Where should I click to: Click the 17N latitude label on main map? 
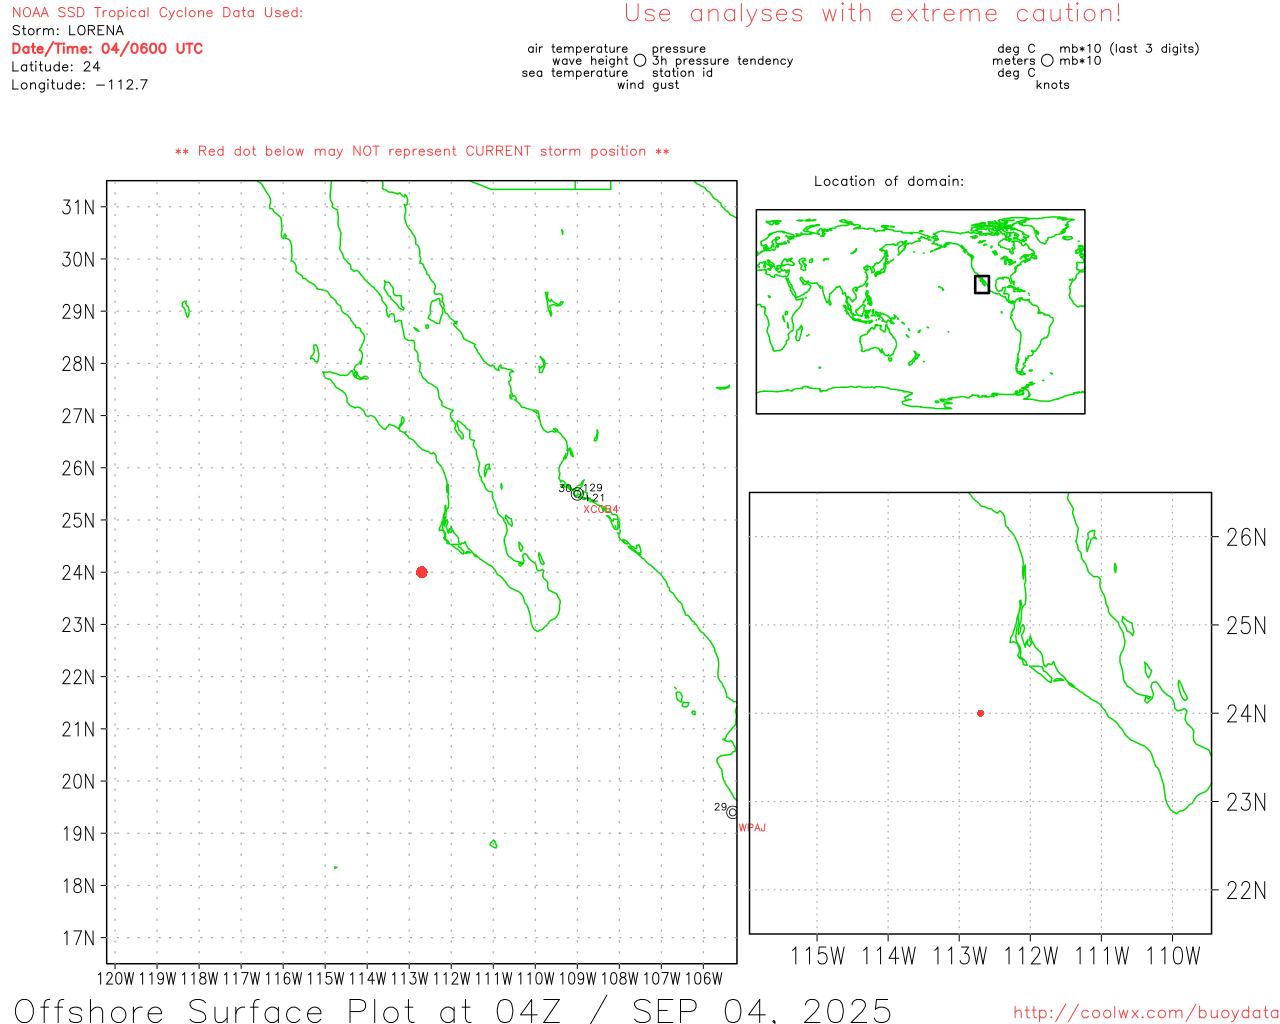(79, 938)
